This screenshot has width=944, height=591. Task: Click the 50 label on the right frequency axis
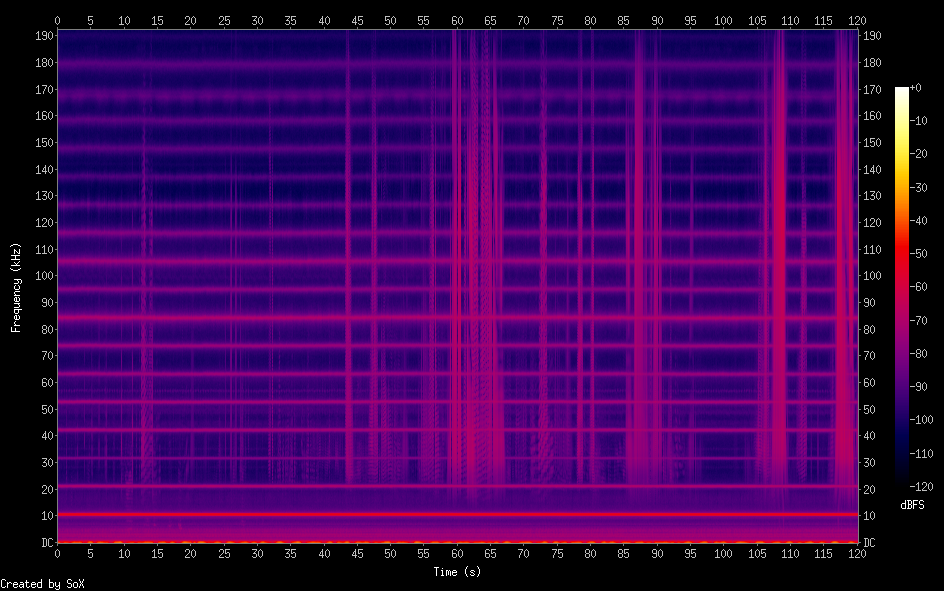(x=869, y=409)
